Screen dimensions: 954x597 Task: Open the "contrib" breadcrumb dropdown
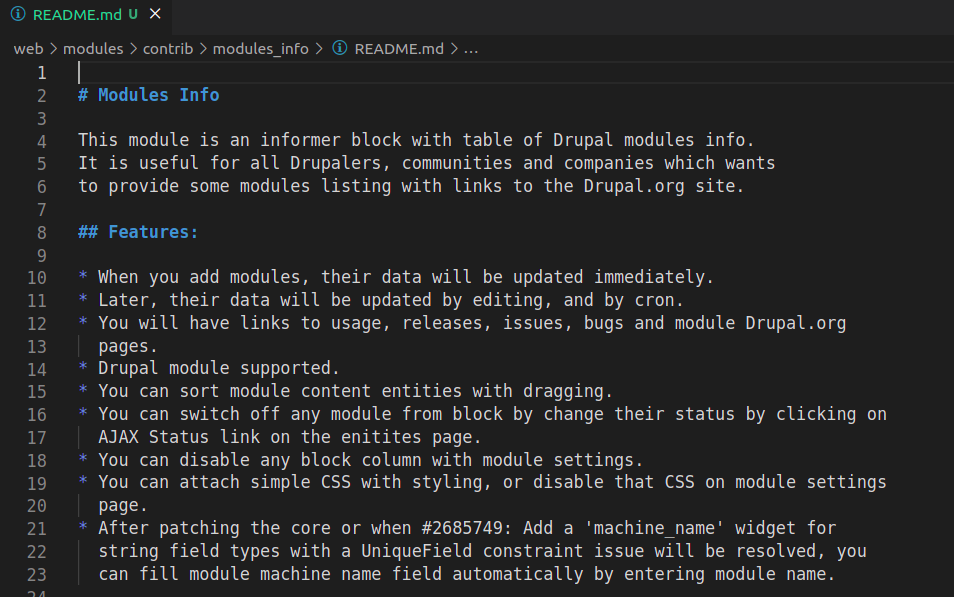coord(167,48)
